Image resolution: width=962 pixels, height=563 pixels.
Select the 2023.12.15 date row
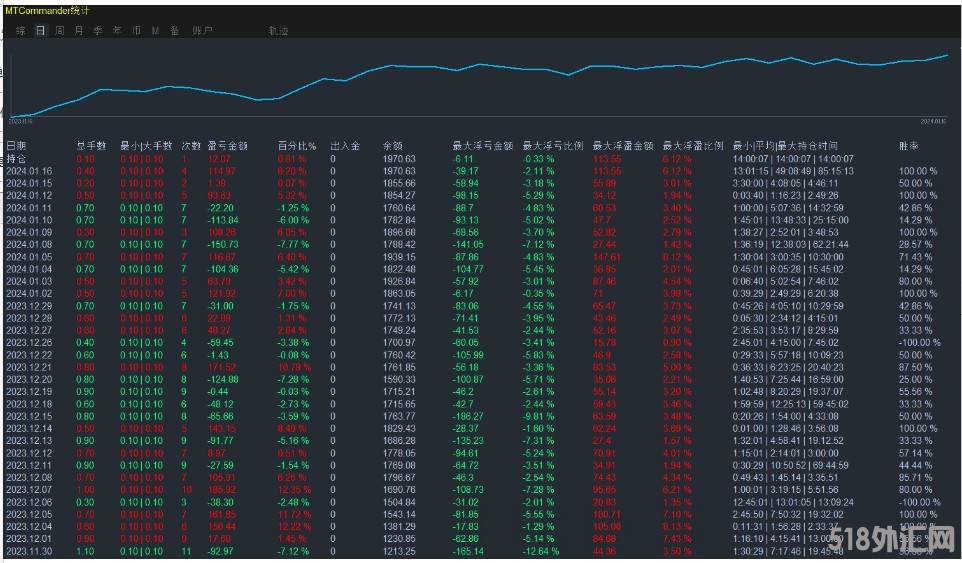(29, 416)
